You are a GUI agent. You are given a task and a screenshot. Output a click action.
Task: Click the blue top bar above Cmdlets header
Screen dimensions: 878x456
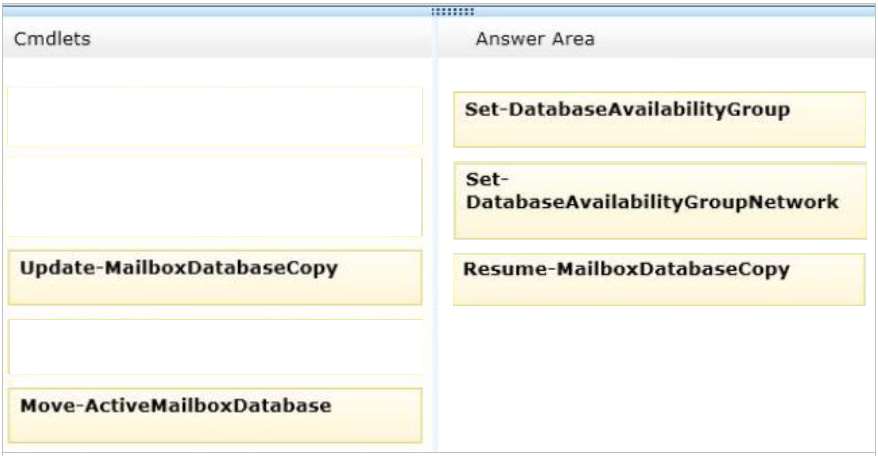pos(217,11)
